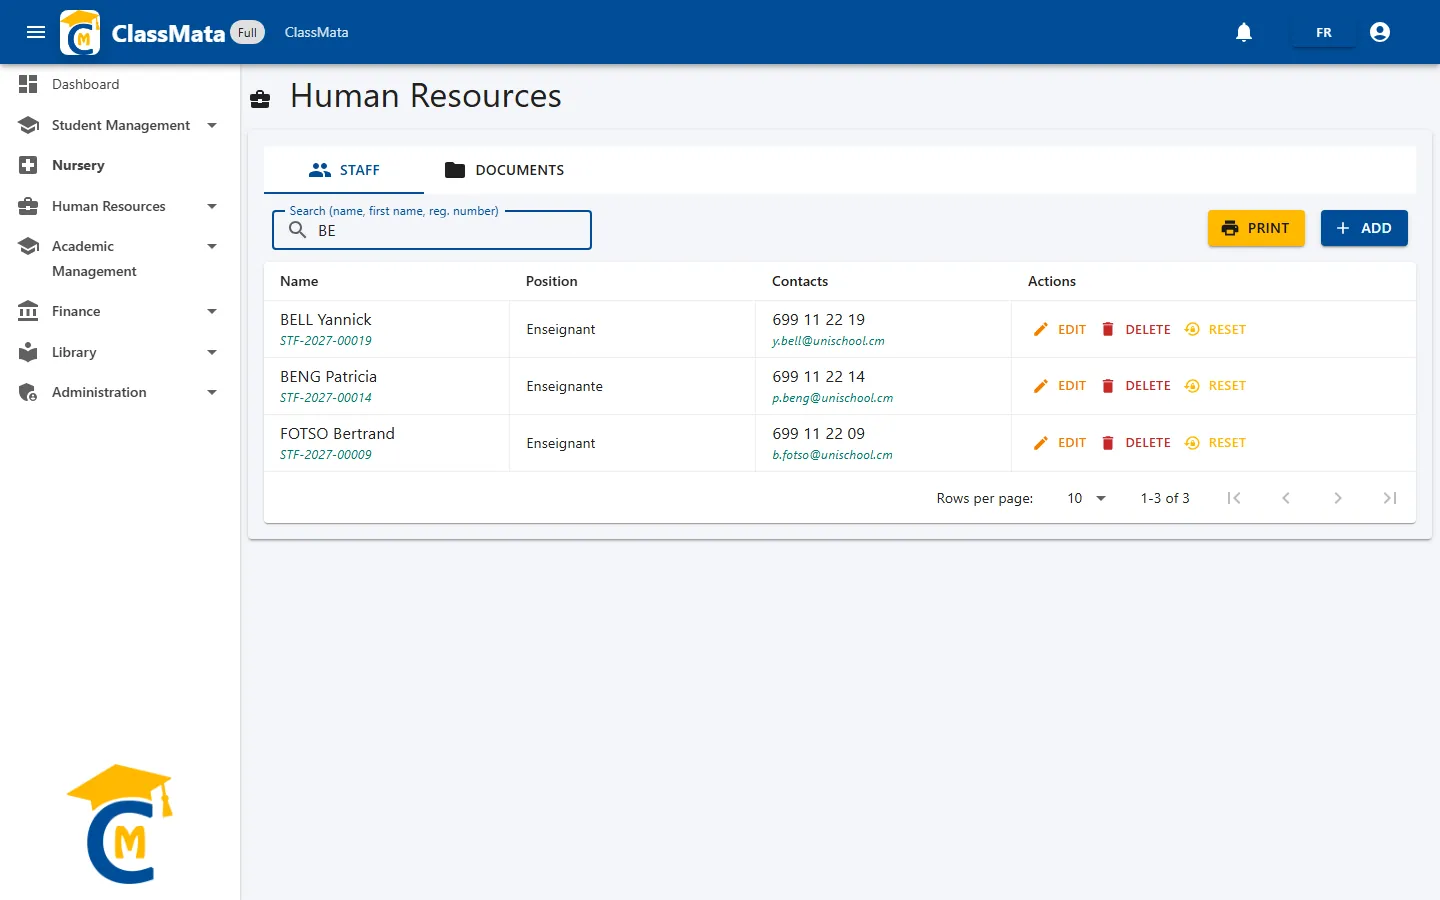Edit FOTSO Bertrand's record
The image size is (1440, 900).
1059,443
